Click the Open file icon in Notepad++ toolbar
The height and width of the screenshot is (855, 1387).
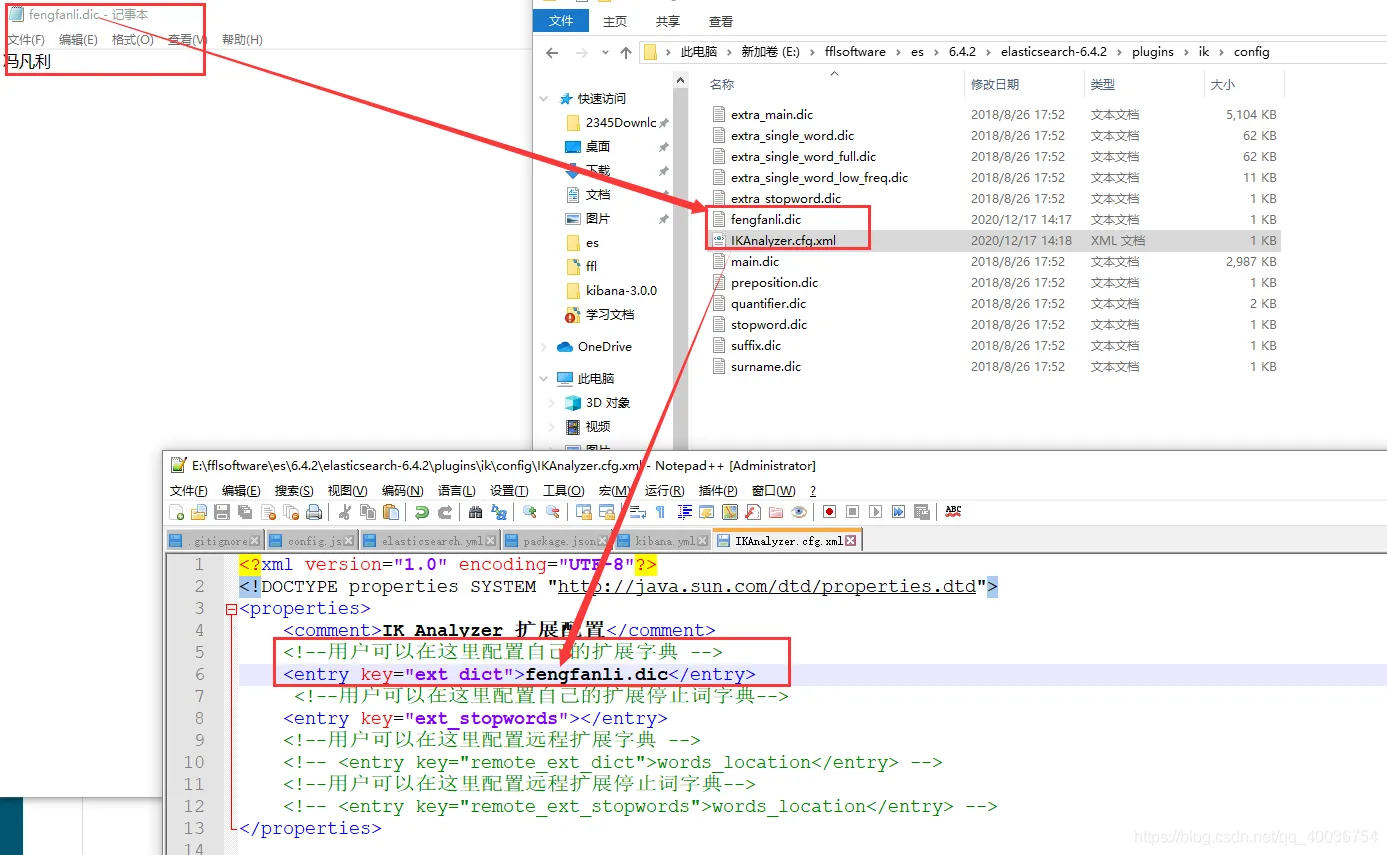[199, 512]
